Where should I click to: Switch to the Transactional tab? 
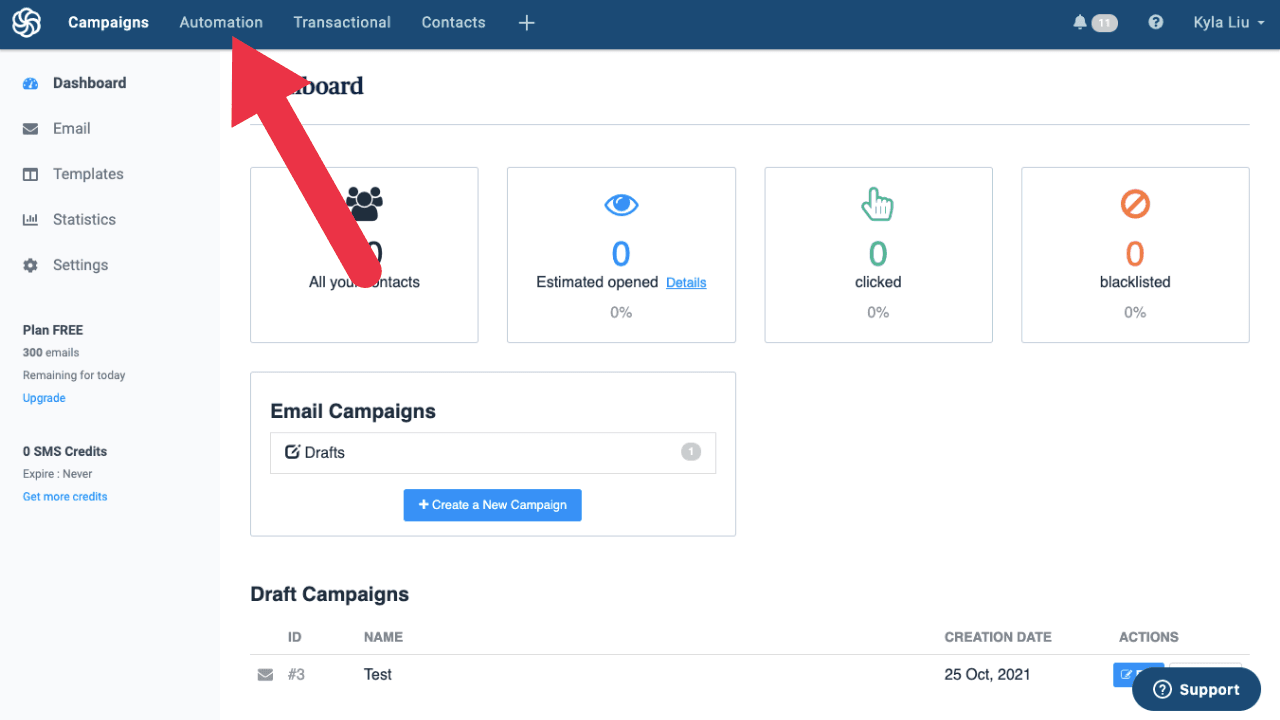342,22
